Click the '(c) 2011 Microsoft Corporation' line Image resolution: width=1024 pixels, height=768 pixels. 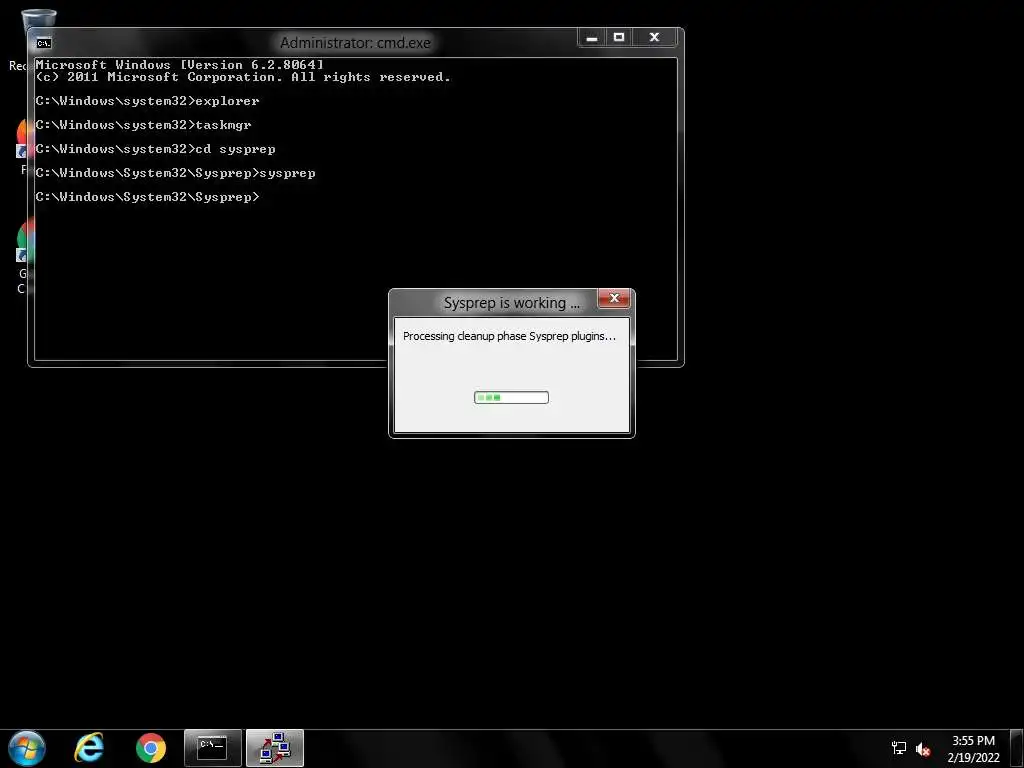243,77
